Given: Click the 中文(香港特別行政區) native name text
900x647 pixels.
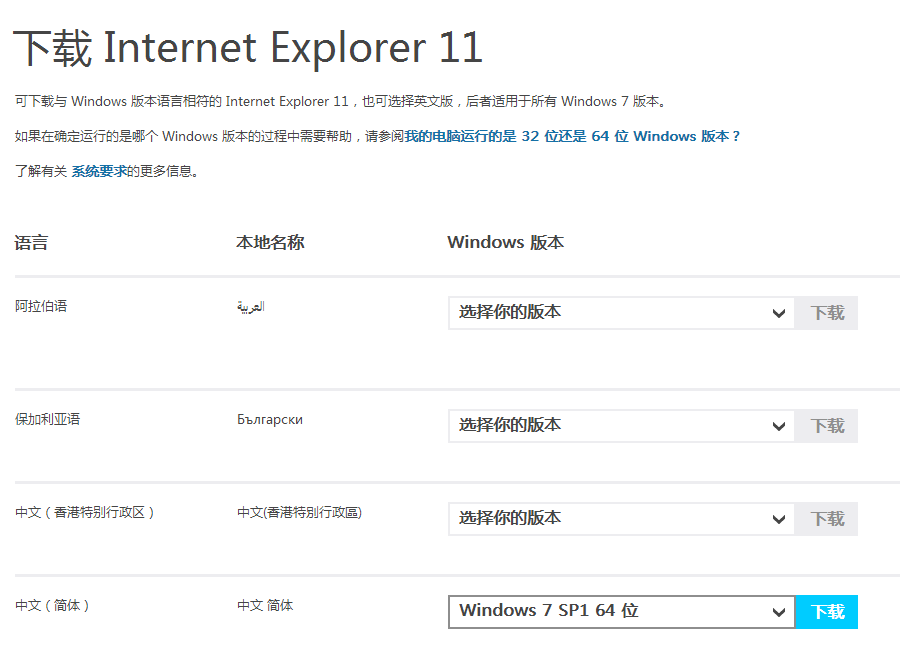Looking at the screenshot, I should (299, 512).
